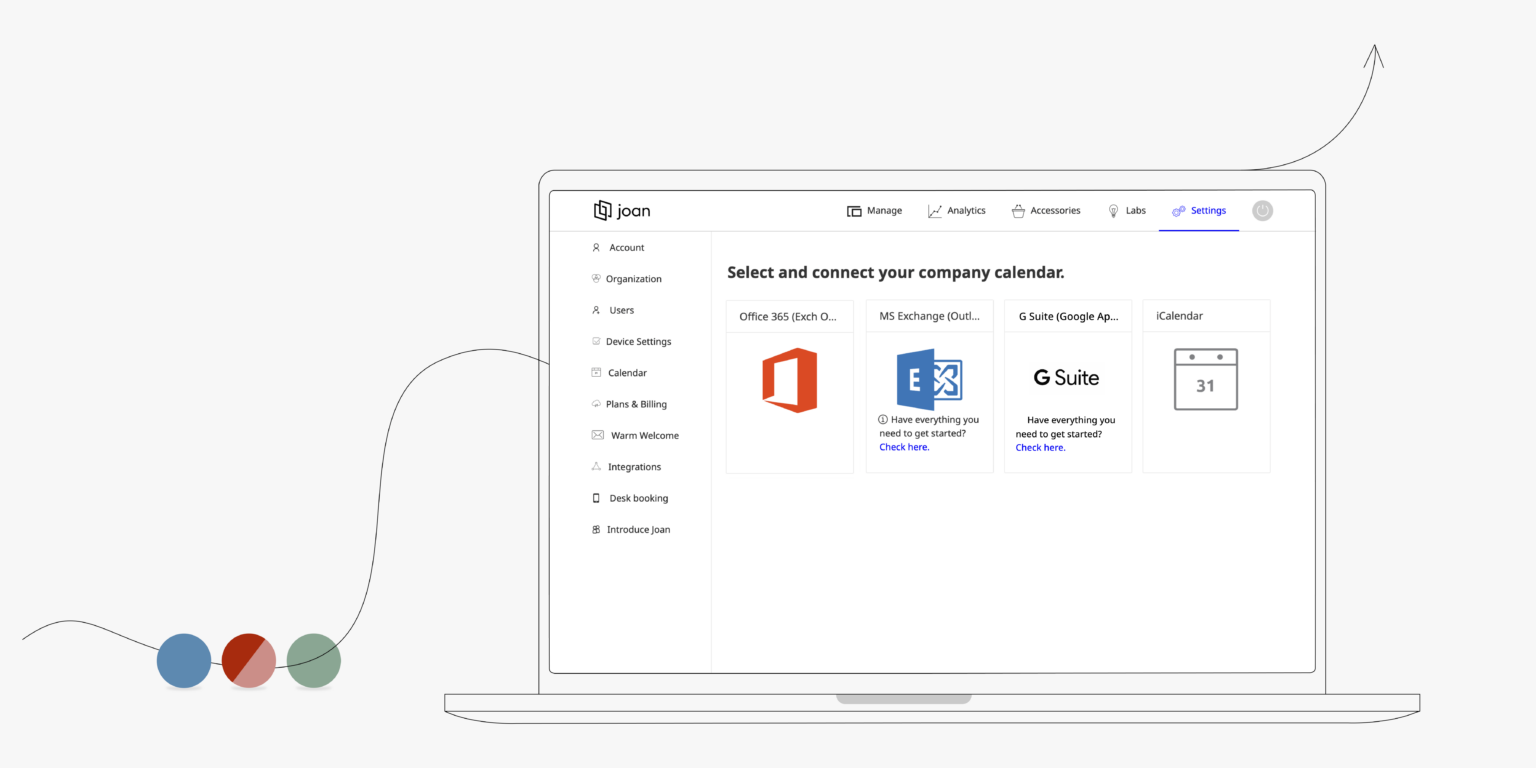Click the Joan logo icon

[x=602, y=210]
